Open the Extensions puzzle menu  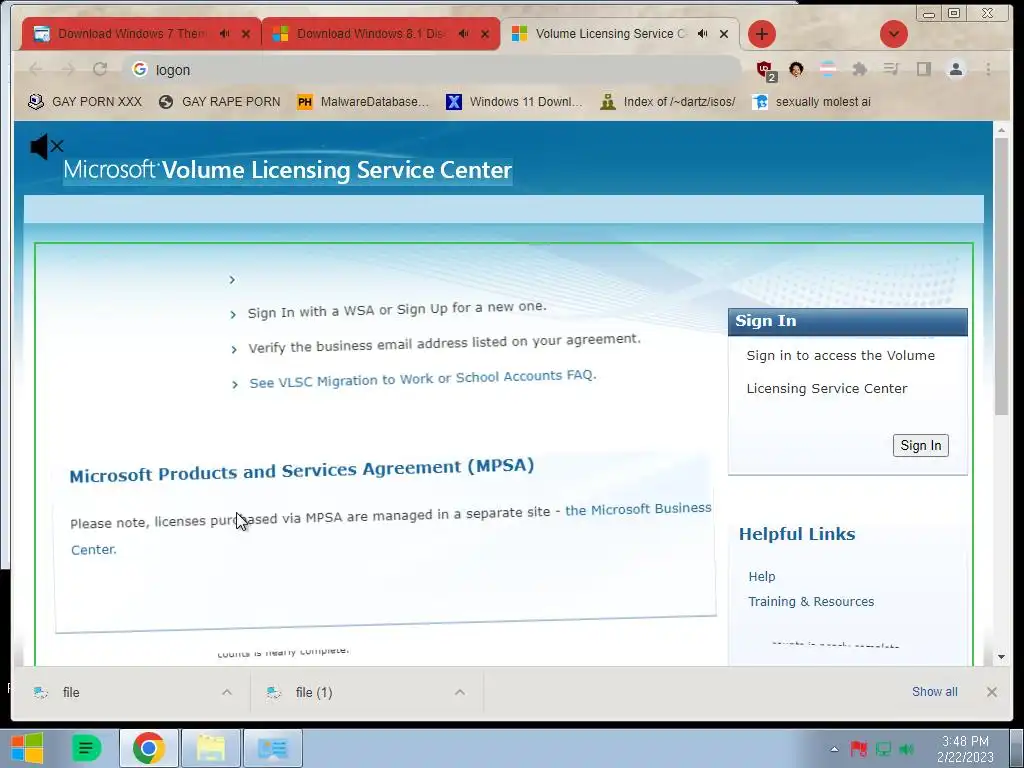[859, 69]
